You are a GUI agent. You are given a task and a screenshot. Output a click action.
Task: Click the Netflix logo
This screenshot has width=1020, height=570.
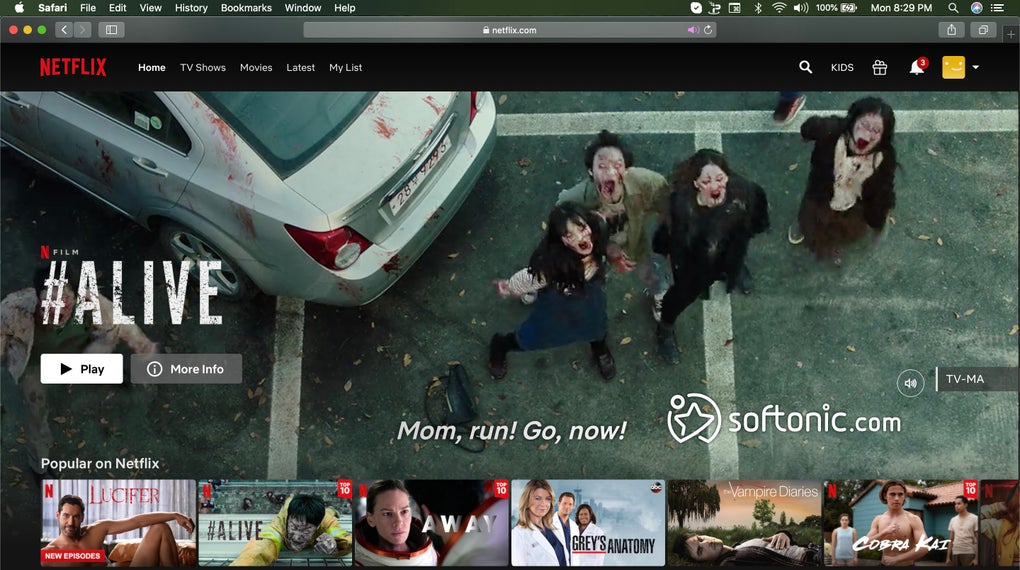(x=73, y=67)
